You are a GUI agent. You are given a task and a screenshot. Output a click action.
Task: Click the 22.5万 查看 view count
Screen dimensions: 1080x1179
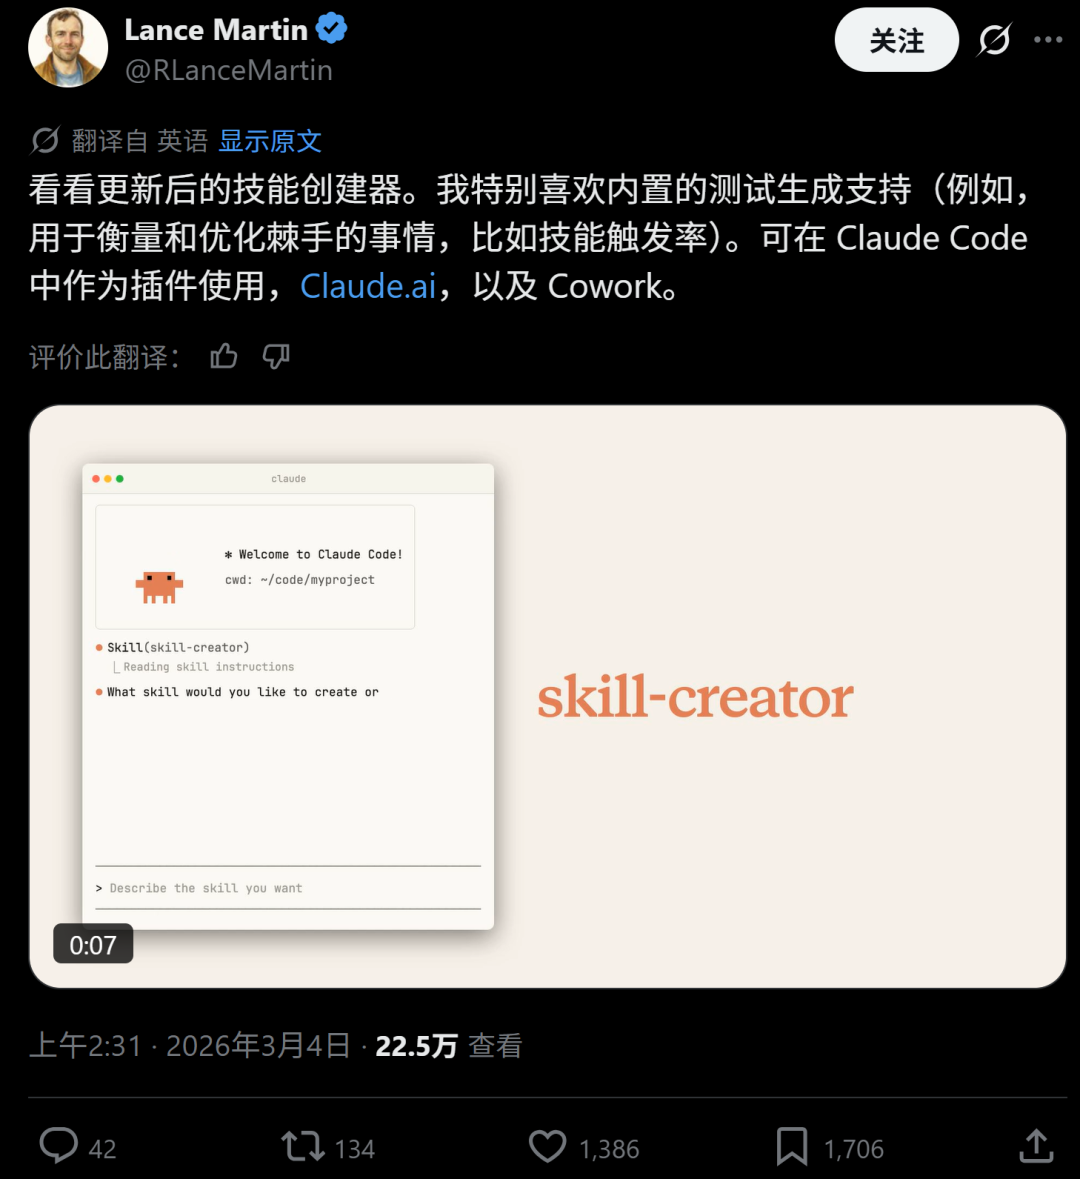[448, 1046]
